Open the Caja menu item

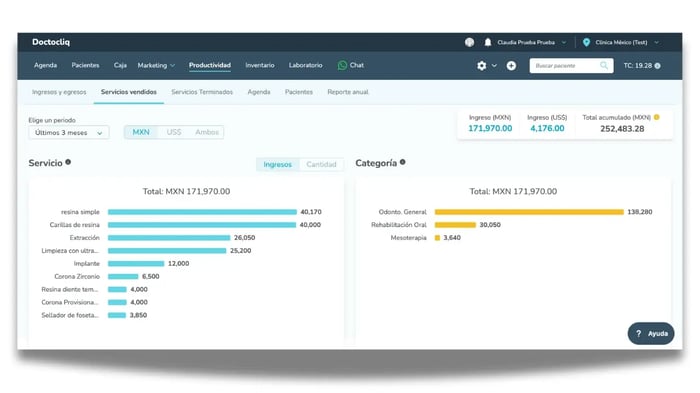[x=120, y=65]
